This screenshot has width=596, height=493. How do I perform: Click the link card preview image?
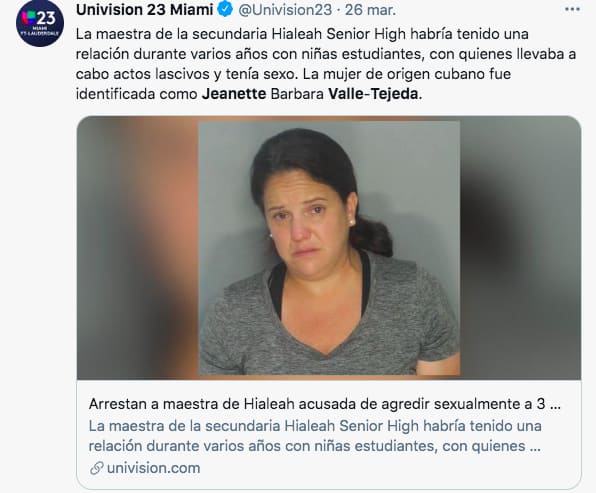329,247
